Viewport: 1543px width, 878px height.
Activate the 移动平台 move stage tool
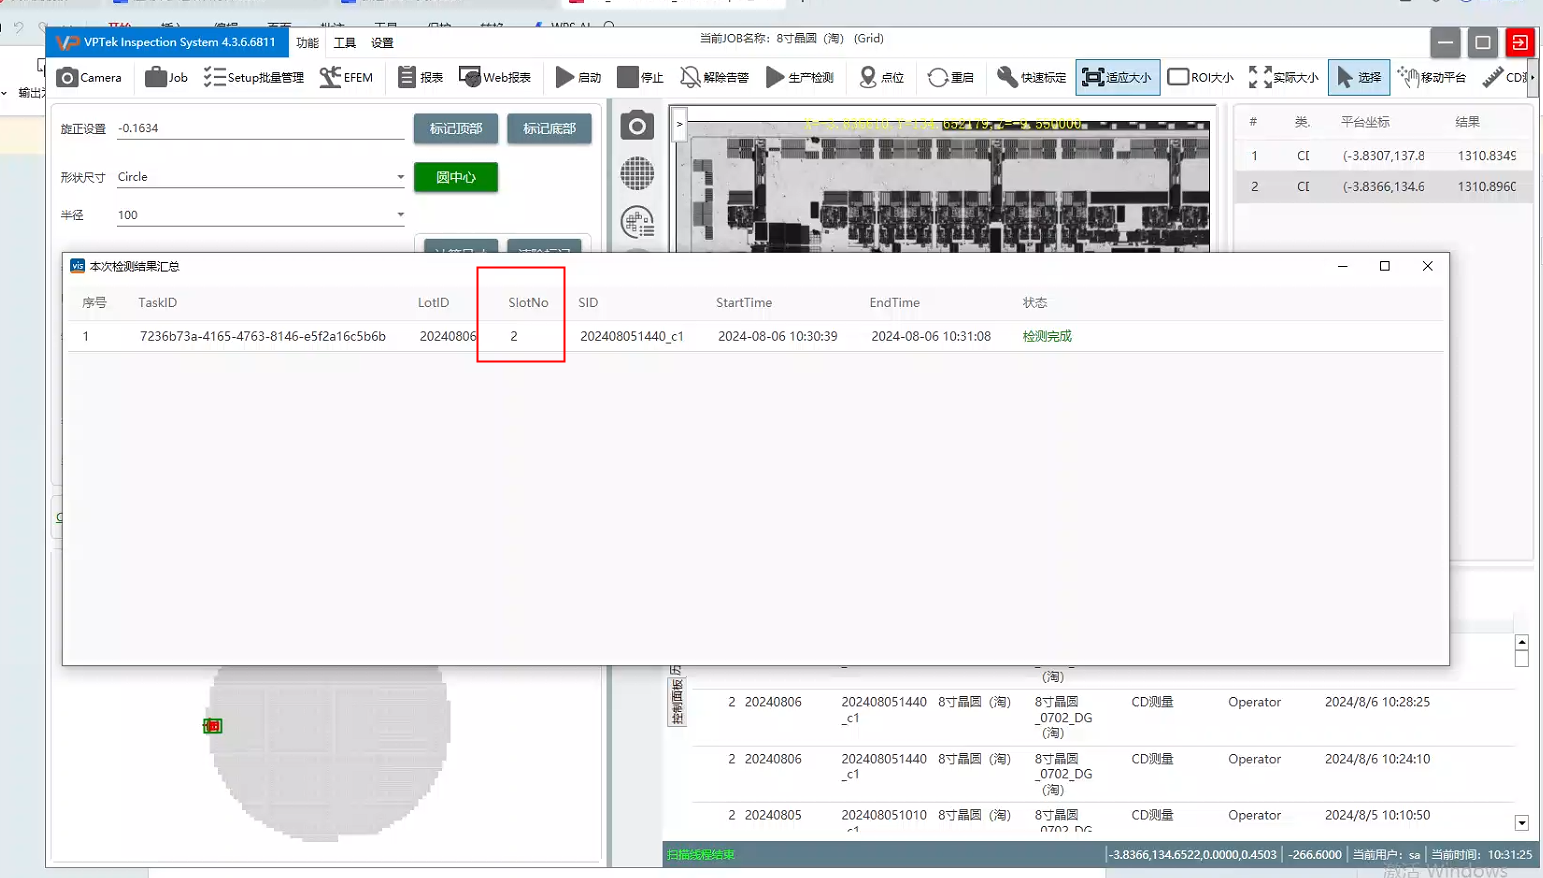tap(1431, 77)
